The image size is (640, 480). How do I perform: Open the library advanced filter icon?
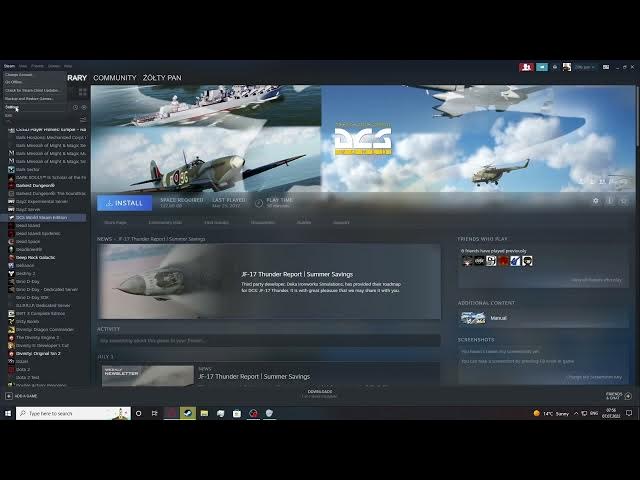tap(83, 120)
